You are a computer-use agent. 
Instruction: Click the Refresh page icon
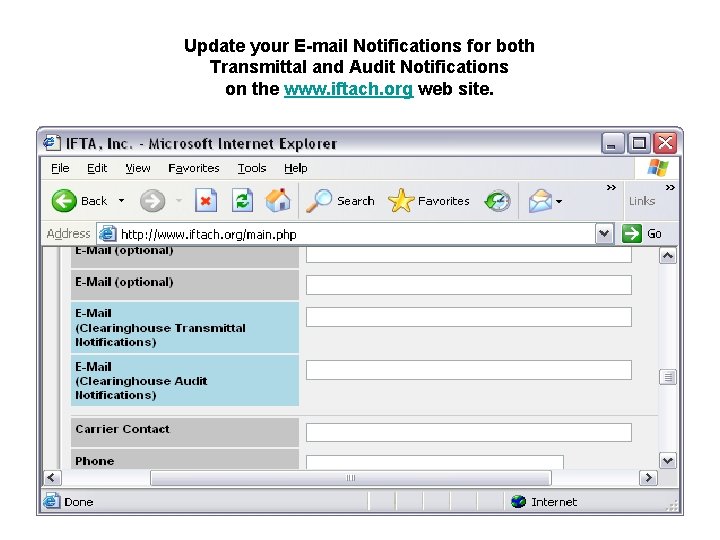coord(242,201)
